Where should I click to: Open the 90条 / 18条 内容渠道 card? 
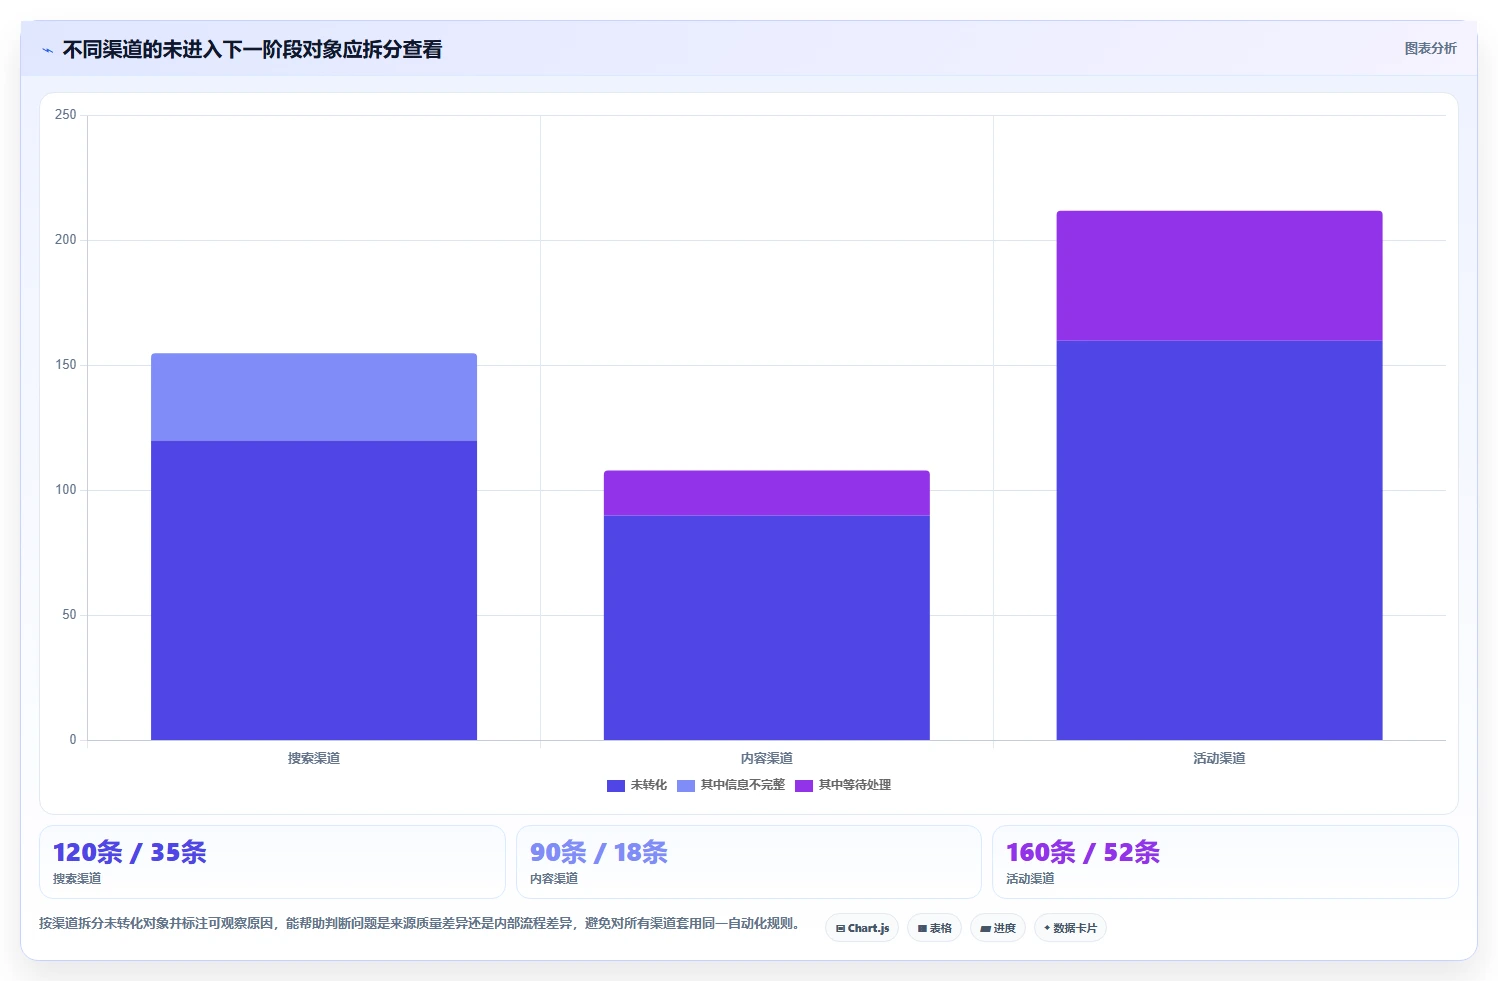[x=749, y=862]
